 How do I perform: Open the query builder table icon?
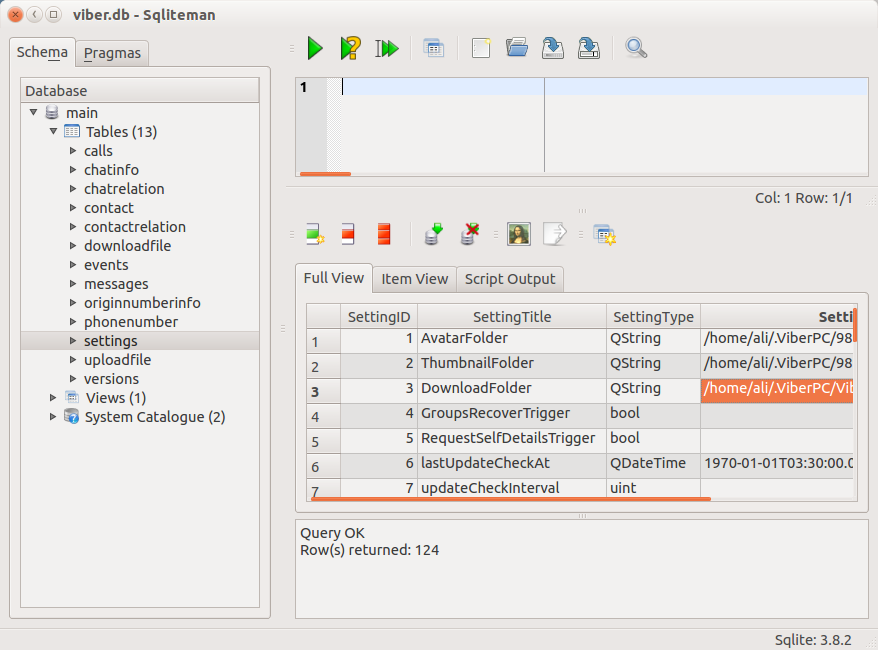click(433, 49)
